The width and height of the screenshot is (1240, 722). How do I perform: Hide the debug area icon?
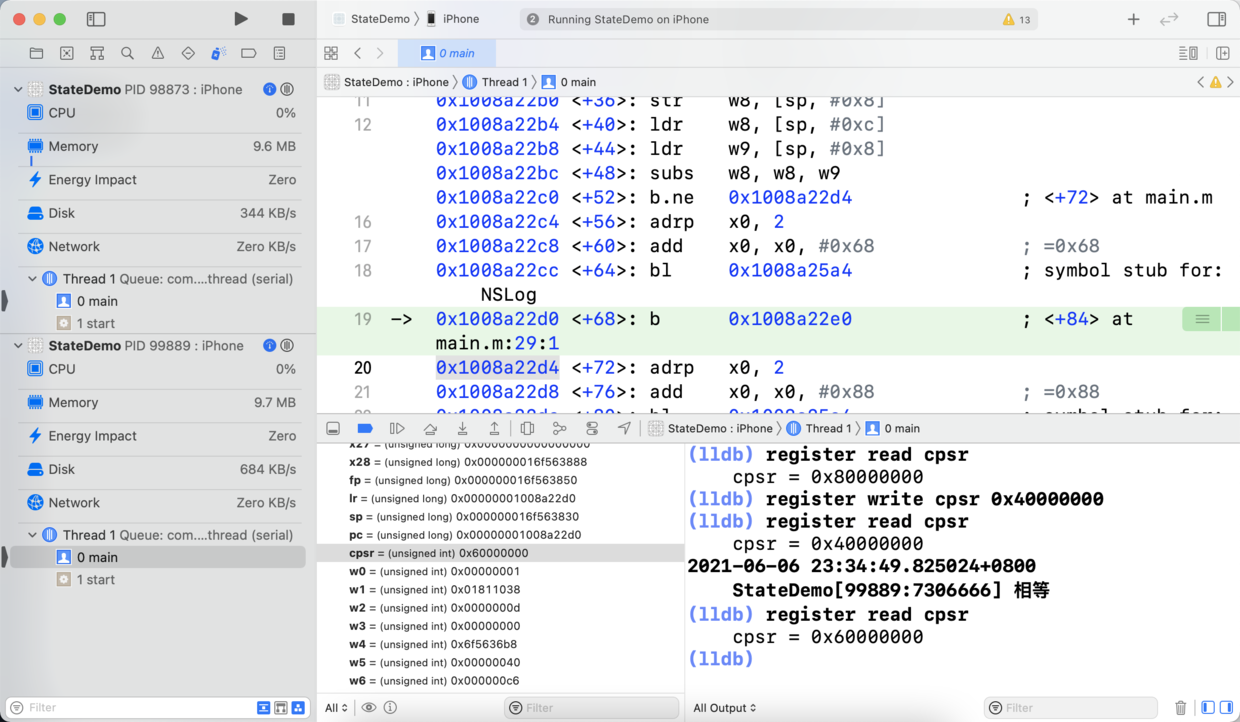333,428
